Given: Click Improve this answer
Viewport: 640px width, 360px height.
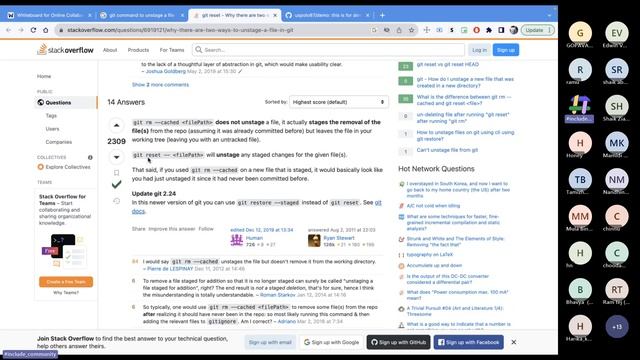Looking at the screenshot, I should 172,229.
